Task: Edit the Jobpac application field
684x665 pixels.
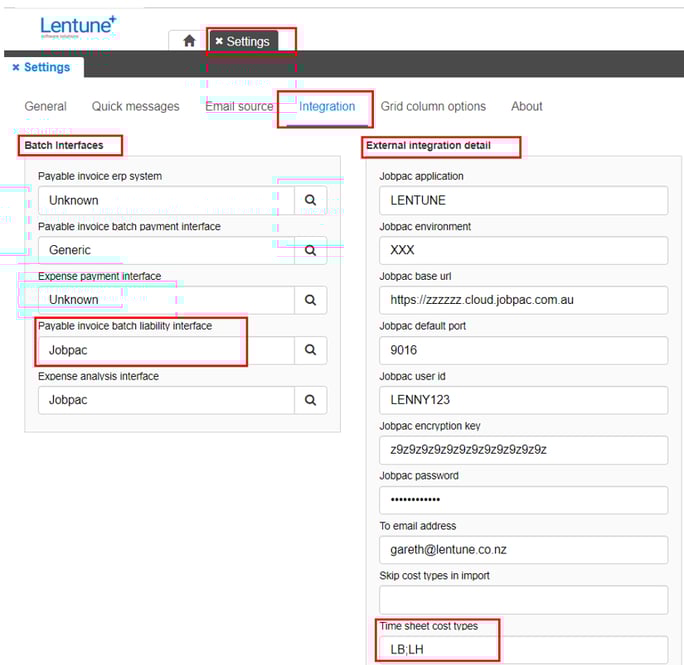Action: point(523,200)
